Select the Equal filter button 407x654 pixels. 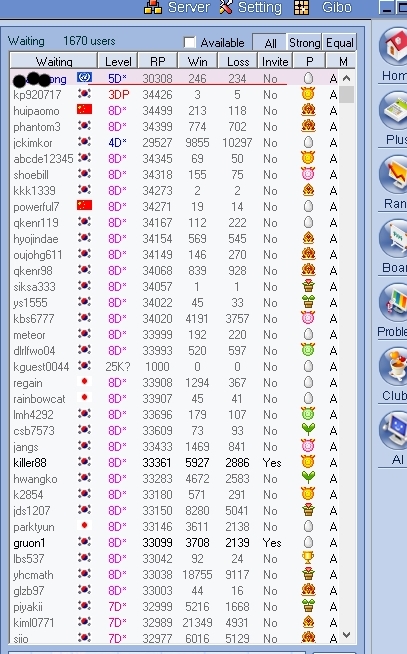(x=339, y=43)
